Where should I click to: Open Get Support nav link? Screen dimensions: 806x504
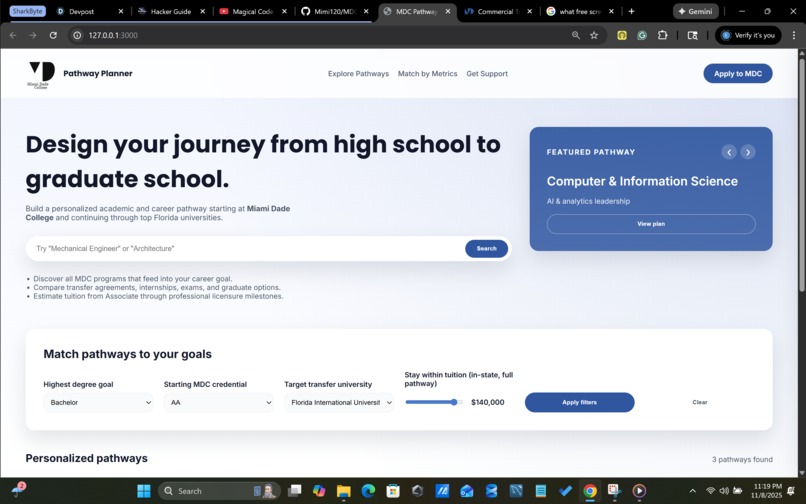487,74
